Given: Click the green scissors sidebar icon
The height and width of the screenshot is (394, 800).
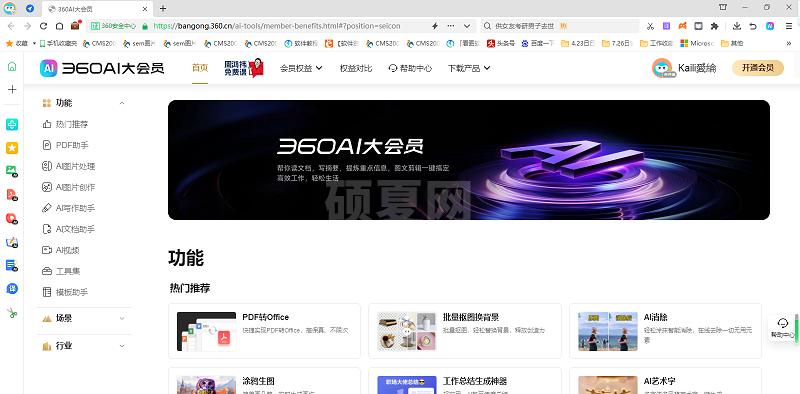Looking at the screenshot, I should 12,313.
